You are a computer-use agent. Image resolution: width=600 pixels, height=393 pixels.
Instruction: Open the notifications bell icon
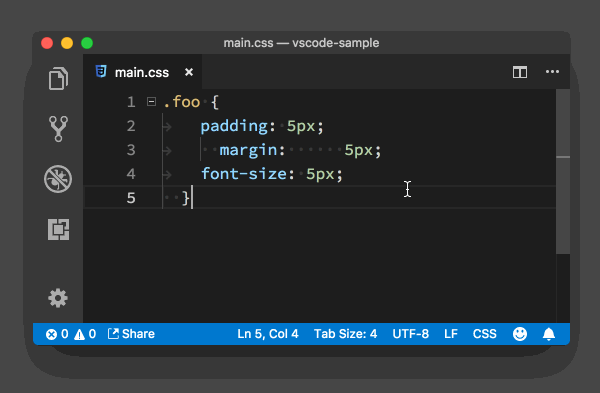(x=549, y=334)
